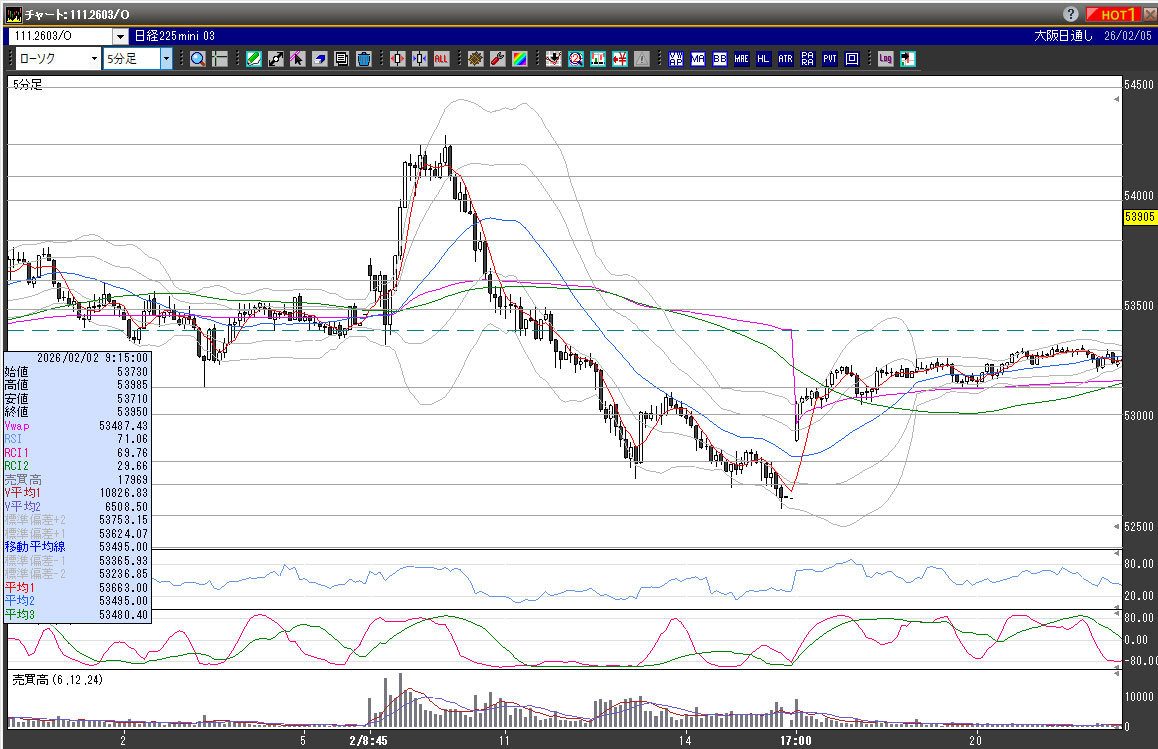Image resolution: width=1158 pixels, height=749 pixels.
Task: Toggle the Log scale button
Action: [x=886, y=59]
